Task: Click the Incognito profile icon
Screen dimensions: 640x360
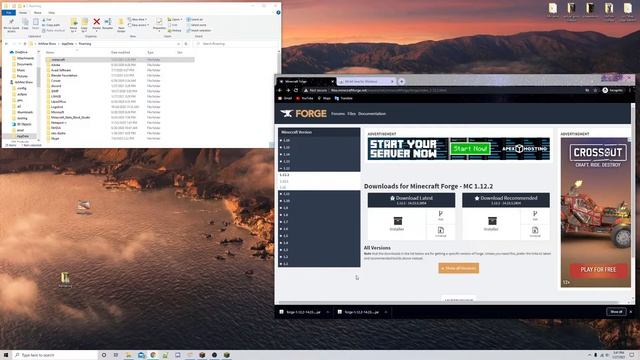Action: pyautogui.click(x=605, y=90)
